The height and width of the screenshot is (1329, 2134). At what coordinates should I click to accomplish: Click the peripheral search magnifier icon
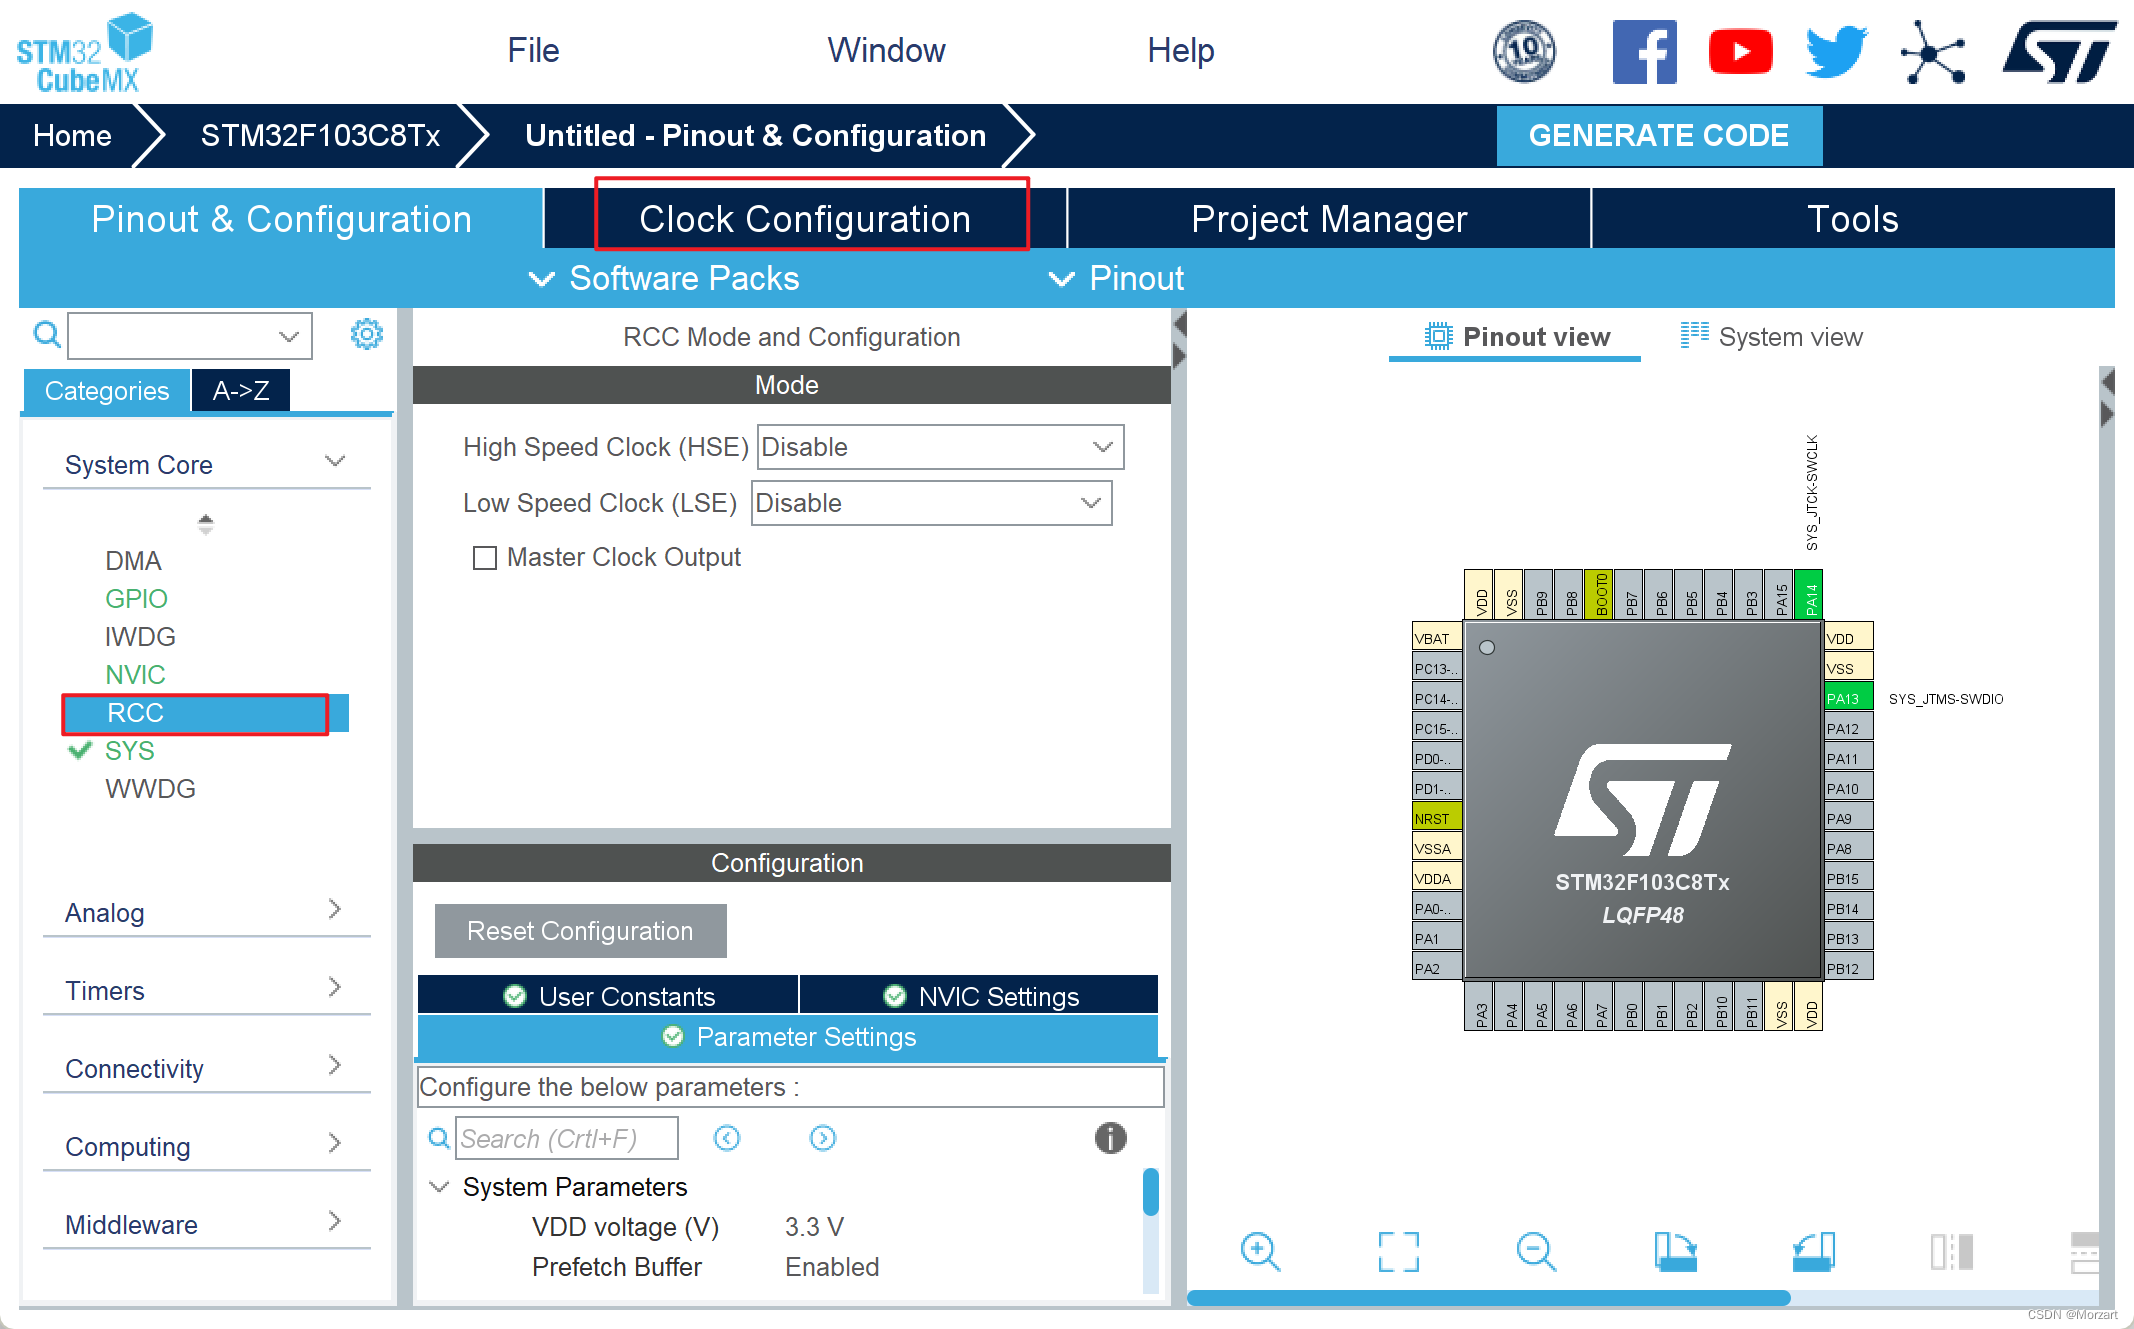point(47,334)
